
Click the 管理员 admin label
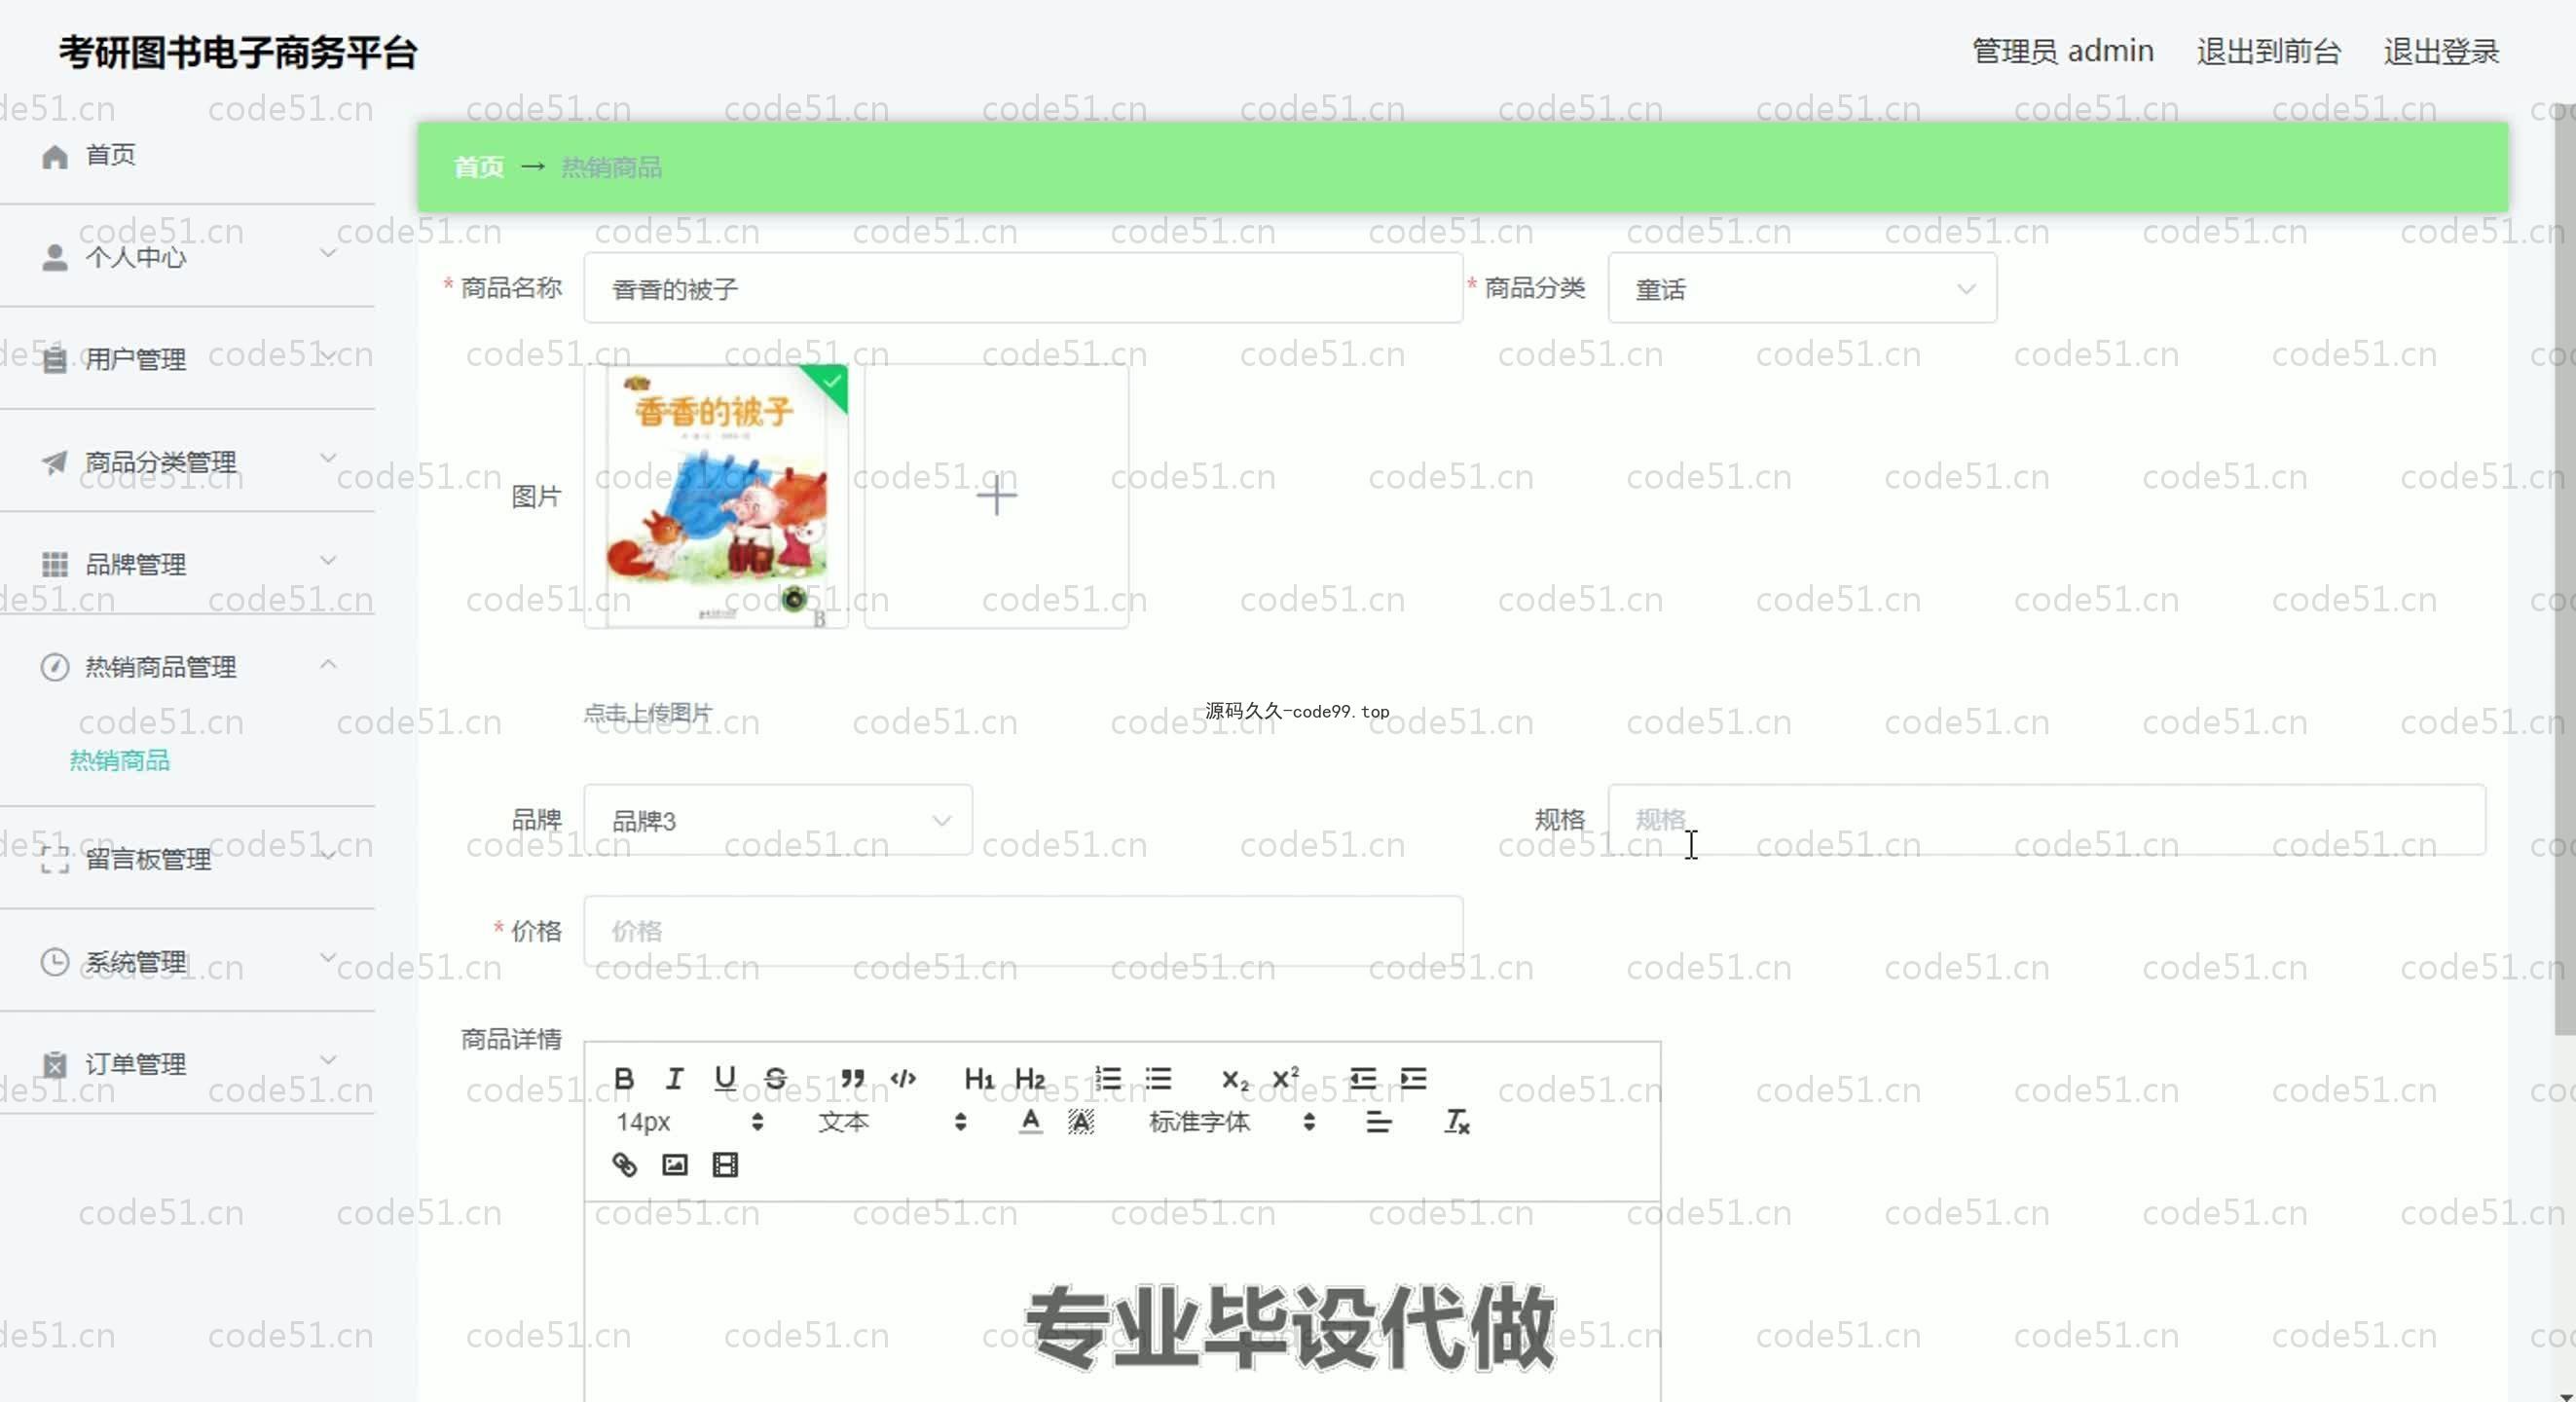2062,51
